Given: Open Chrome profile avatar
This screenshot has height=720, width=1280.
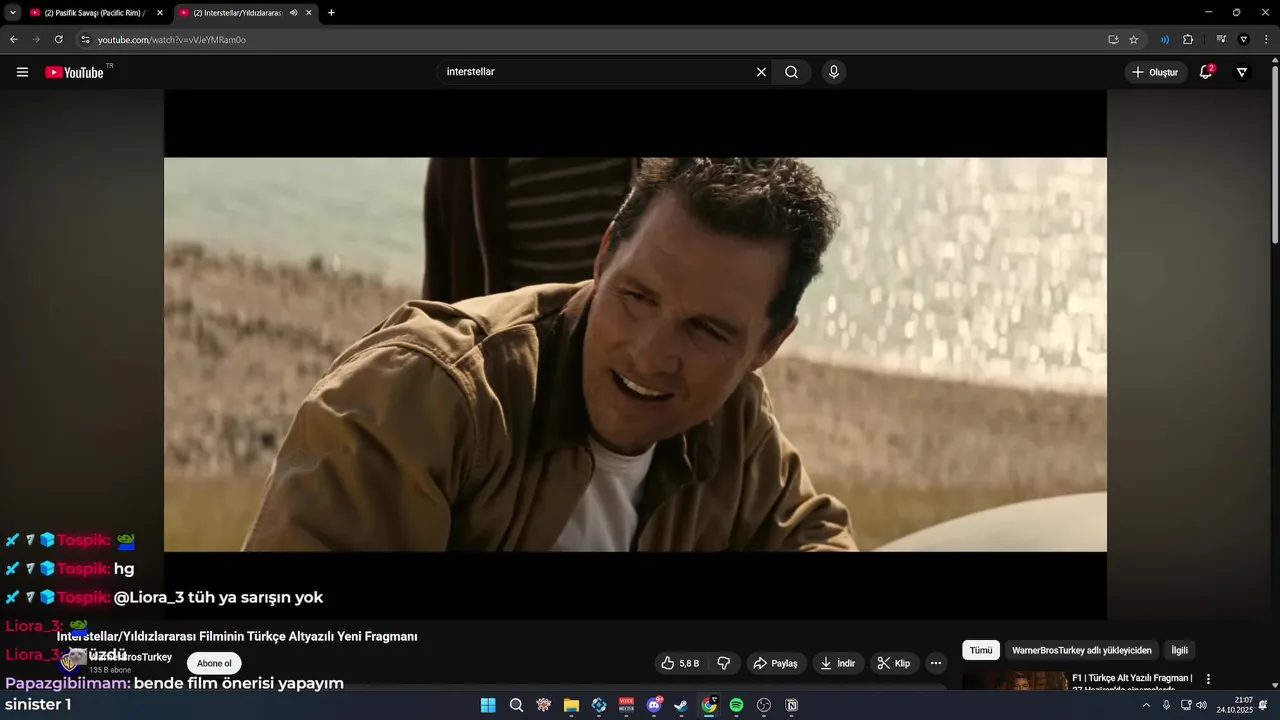Looking at the screenshot, I should pos(1244,39).
